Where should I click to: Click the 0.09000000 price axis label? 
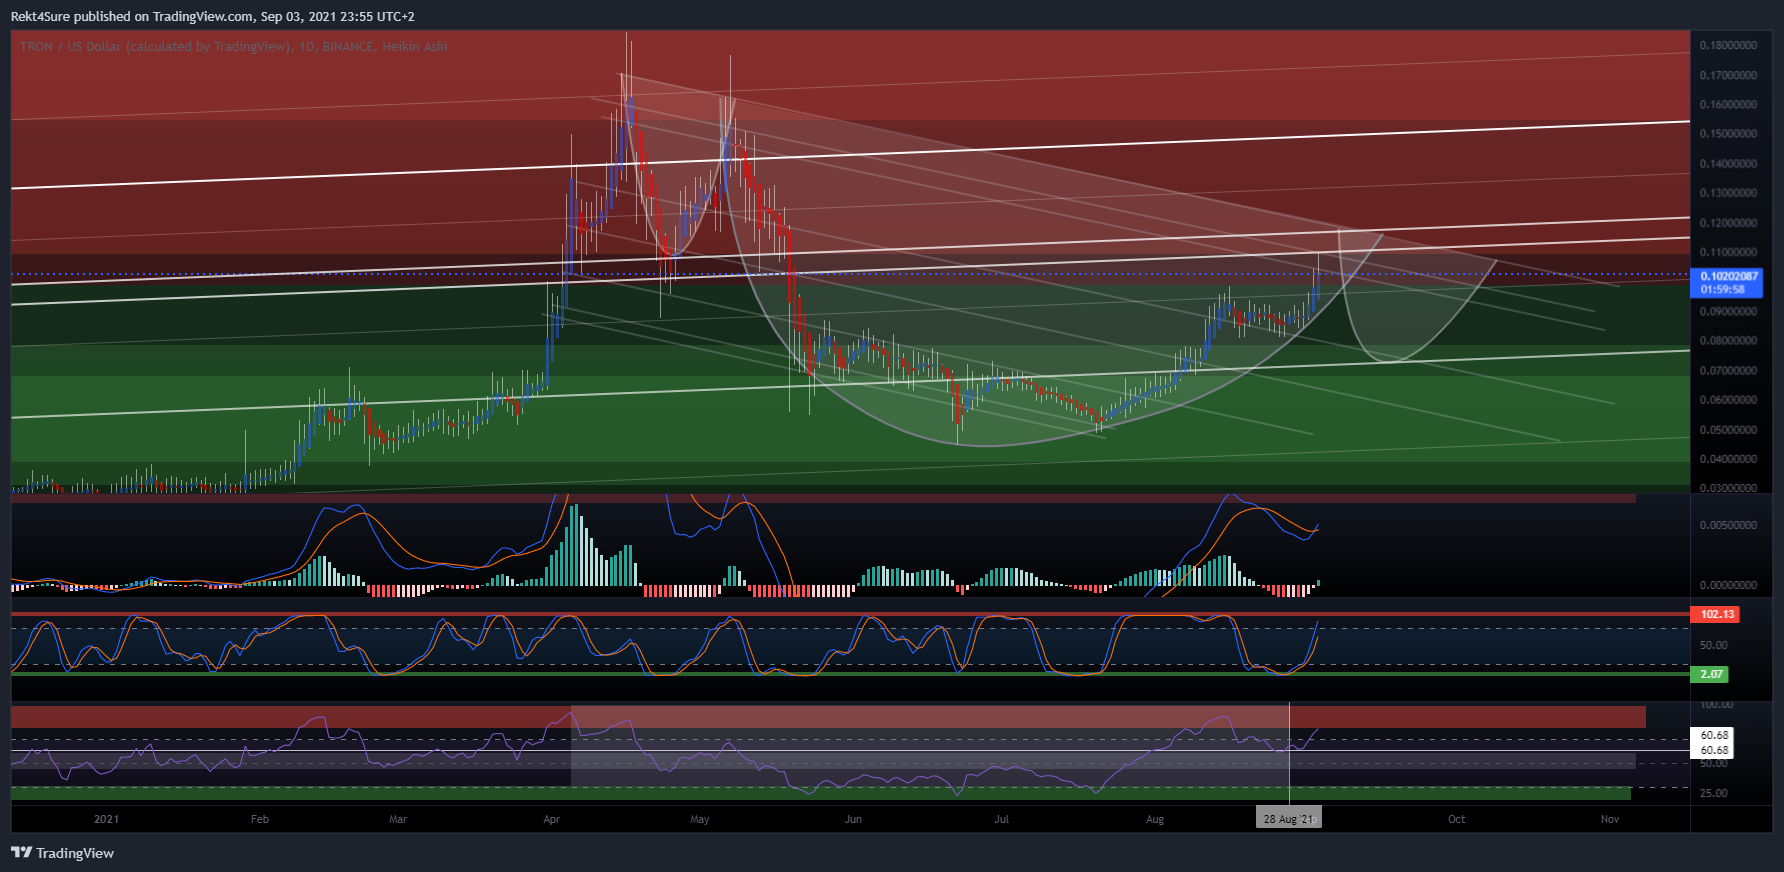(x=1728, y=311)
